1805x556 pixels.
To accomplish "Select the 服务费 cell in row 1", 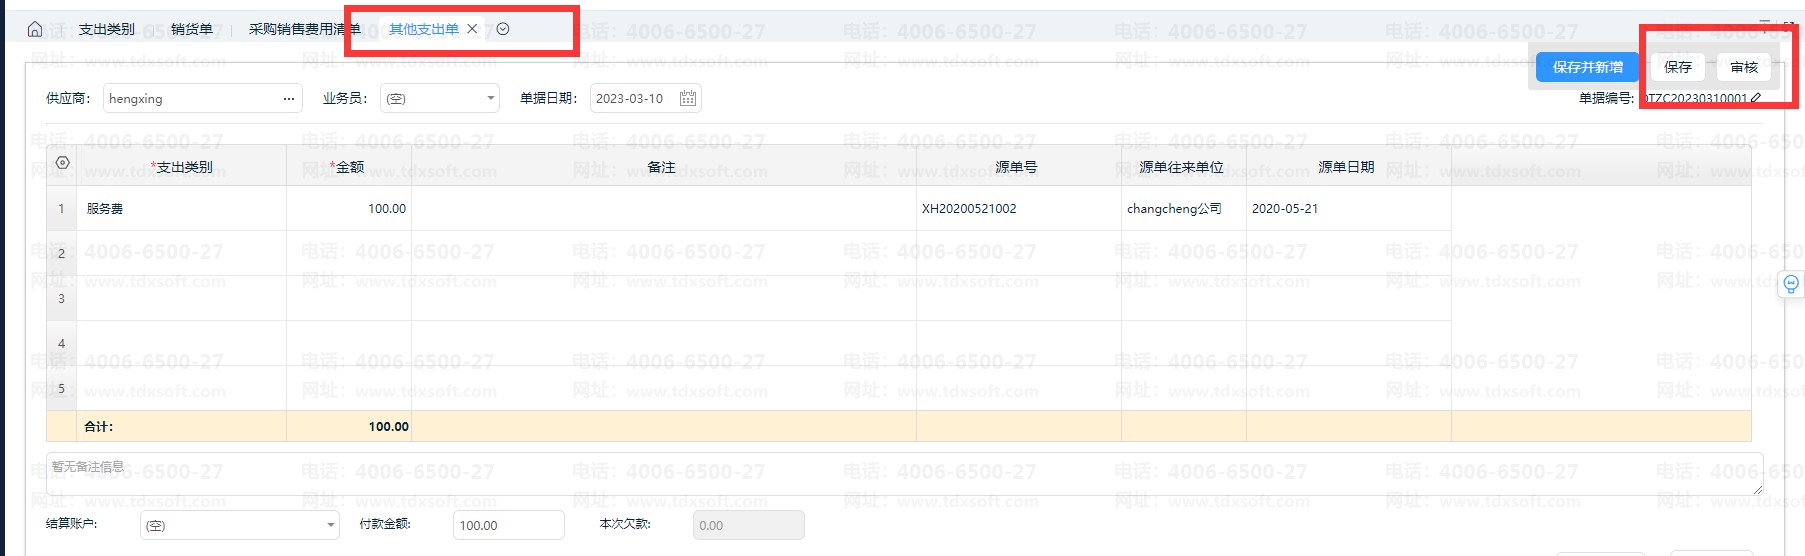I will [x=180, y=209].
